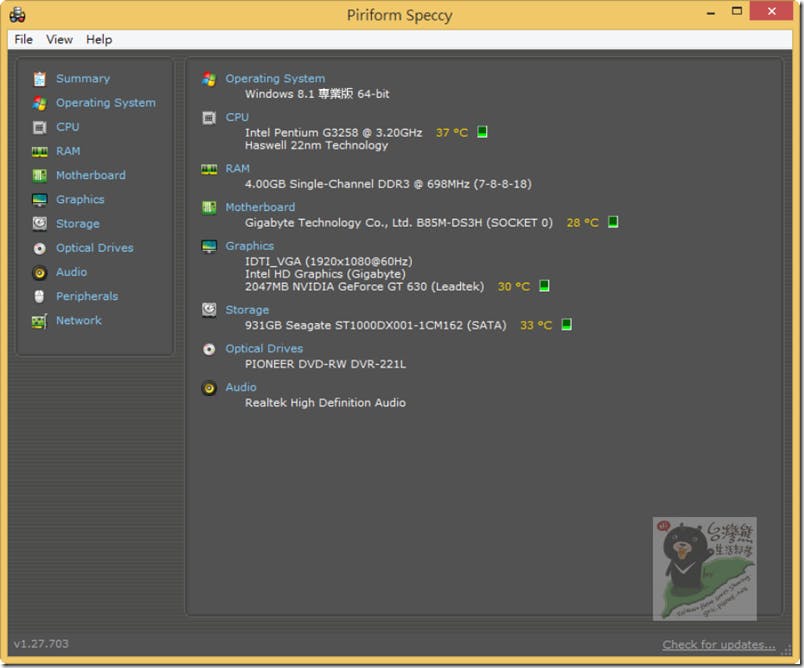
Task: Go to Operating System section in sidebar
Action: (106, 103)
